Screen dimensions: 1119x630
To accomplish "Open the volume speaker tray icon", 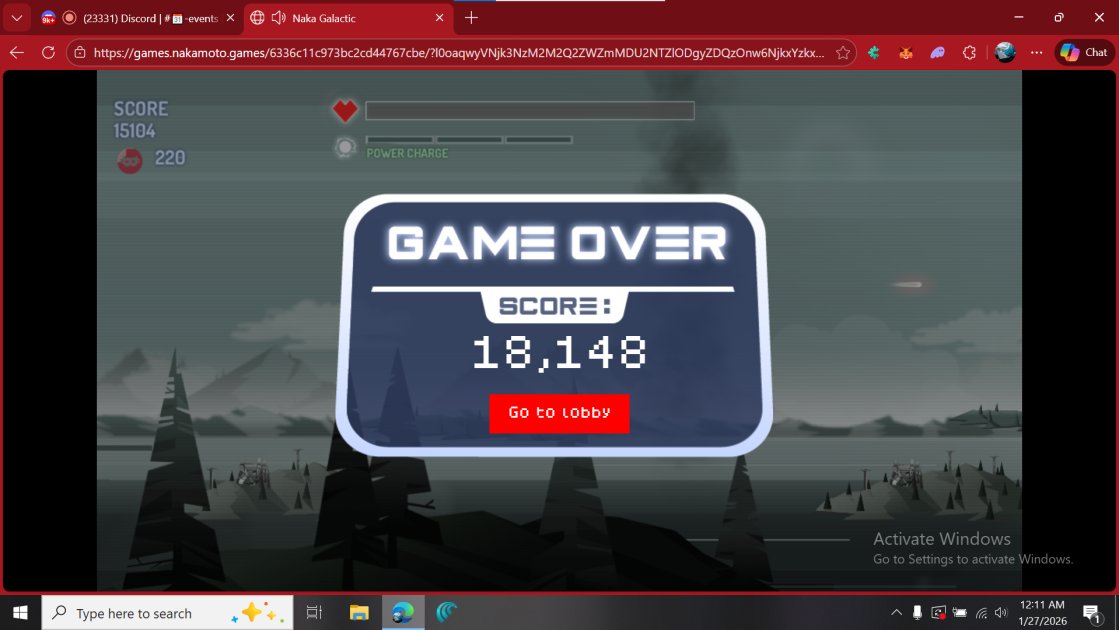I will 1001,612.
